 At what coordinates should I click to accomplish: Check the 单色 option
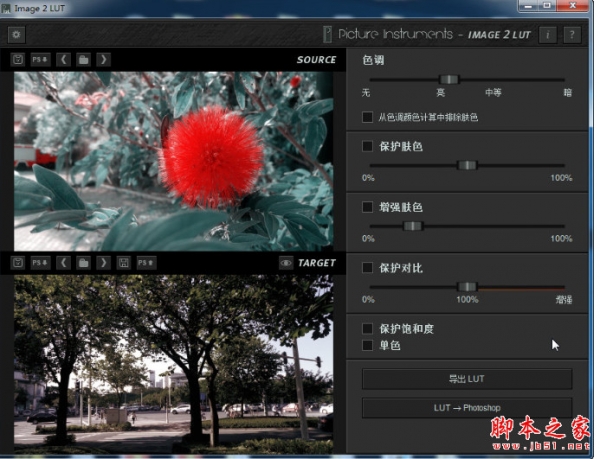pos(368,345)
